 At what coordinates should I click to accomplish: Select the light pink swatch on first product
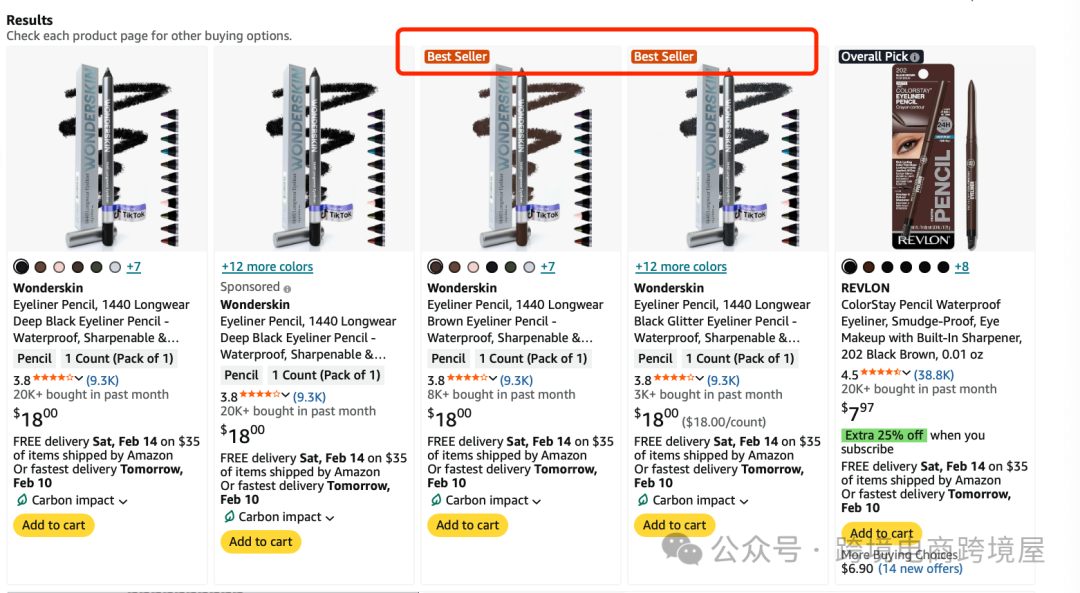(59, 267)
